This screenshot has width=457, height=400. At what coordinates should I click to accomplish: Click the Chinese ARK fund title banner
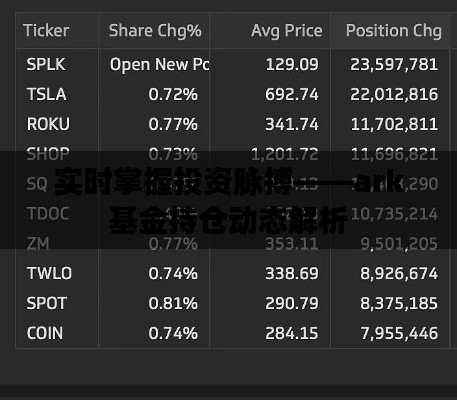(229, 200)
